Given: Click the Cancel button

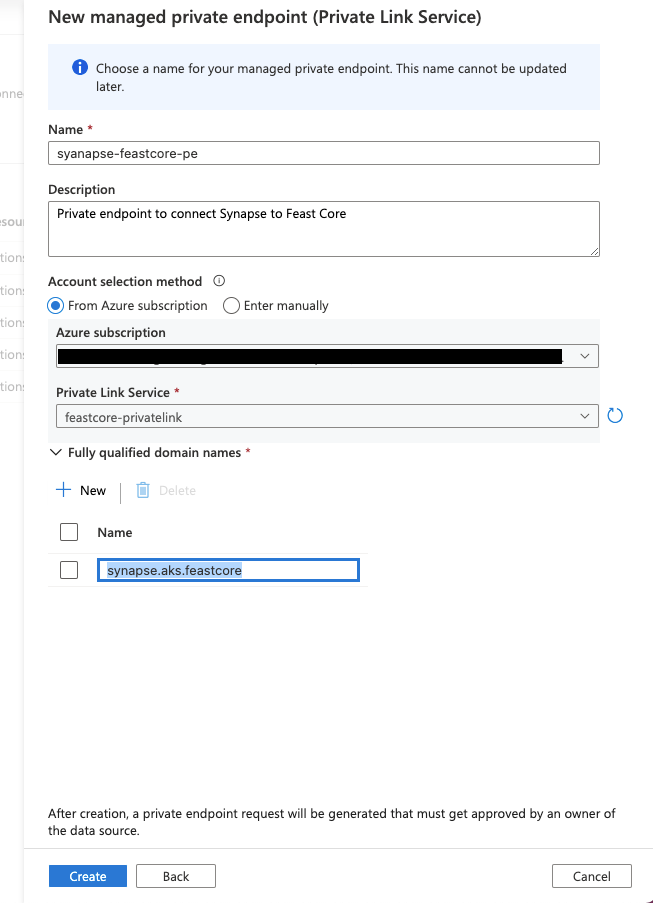Looking at the screenshot, I should [591, 876].
